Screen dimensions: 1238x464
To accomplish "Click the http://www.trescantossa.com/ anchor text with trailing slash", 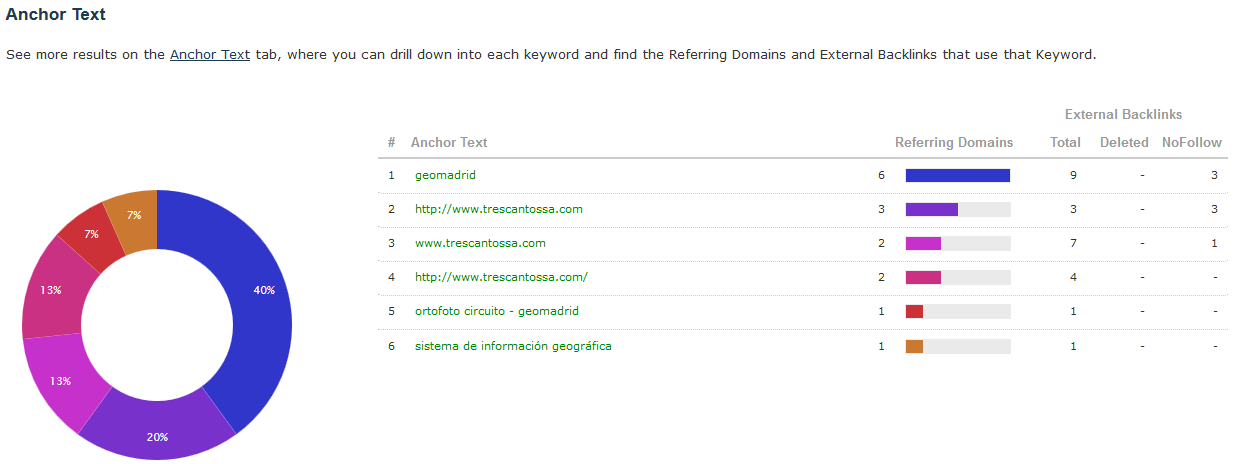I will (x=501, y=277).
